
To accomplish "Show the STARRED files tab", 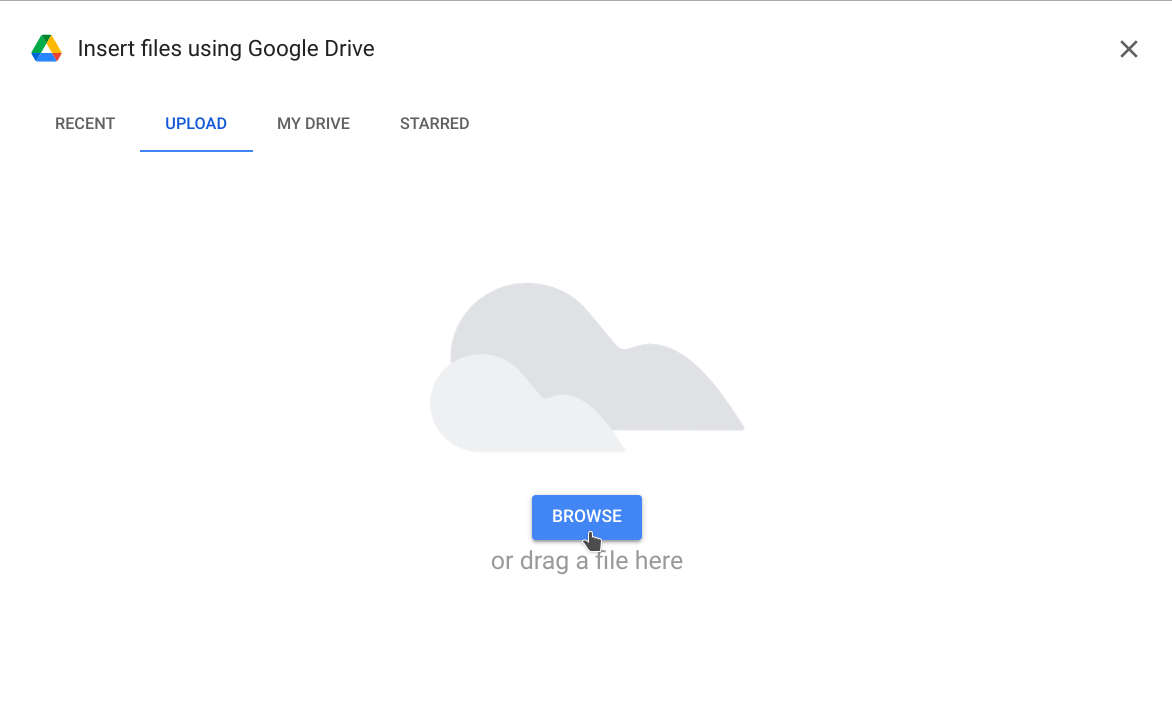I will (x=434, y=123).
